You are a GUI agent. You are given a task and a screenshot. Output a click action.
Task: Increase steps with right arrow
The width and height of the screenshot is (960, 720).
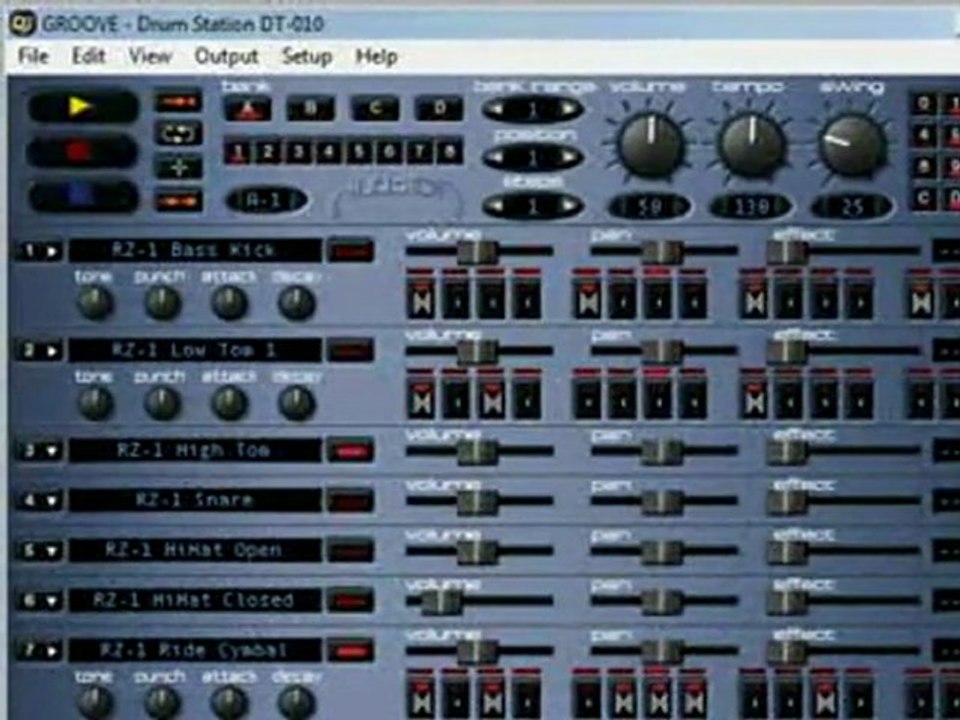pos(570,206)
